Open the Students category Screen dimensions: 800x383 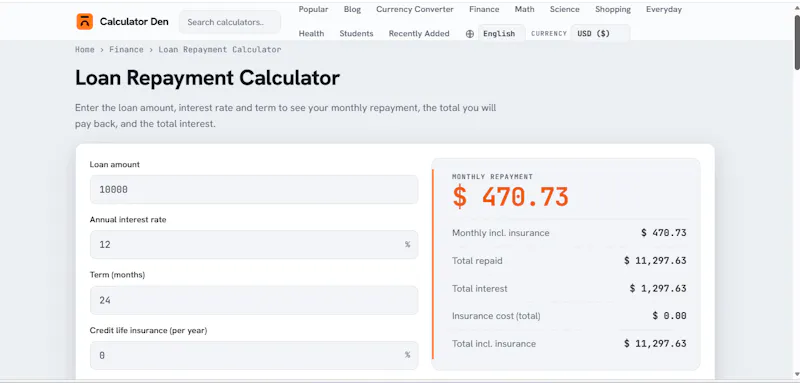point(356,33)
